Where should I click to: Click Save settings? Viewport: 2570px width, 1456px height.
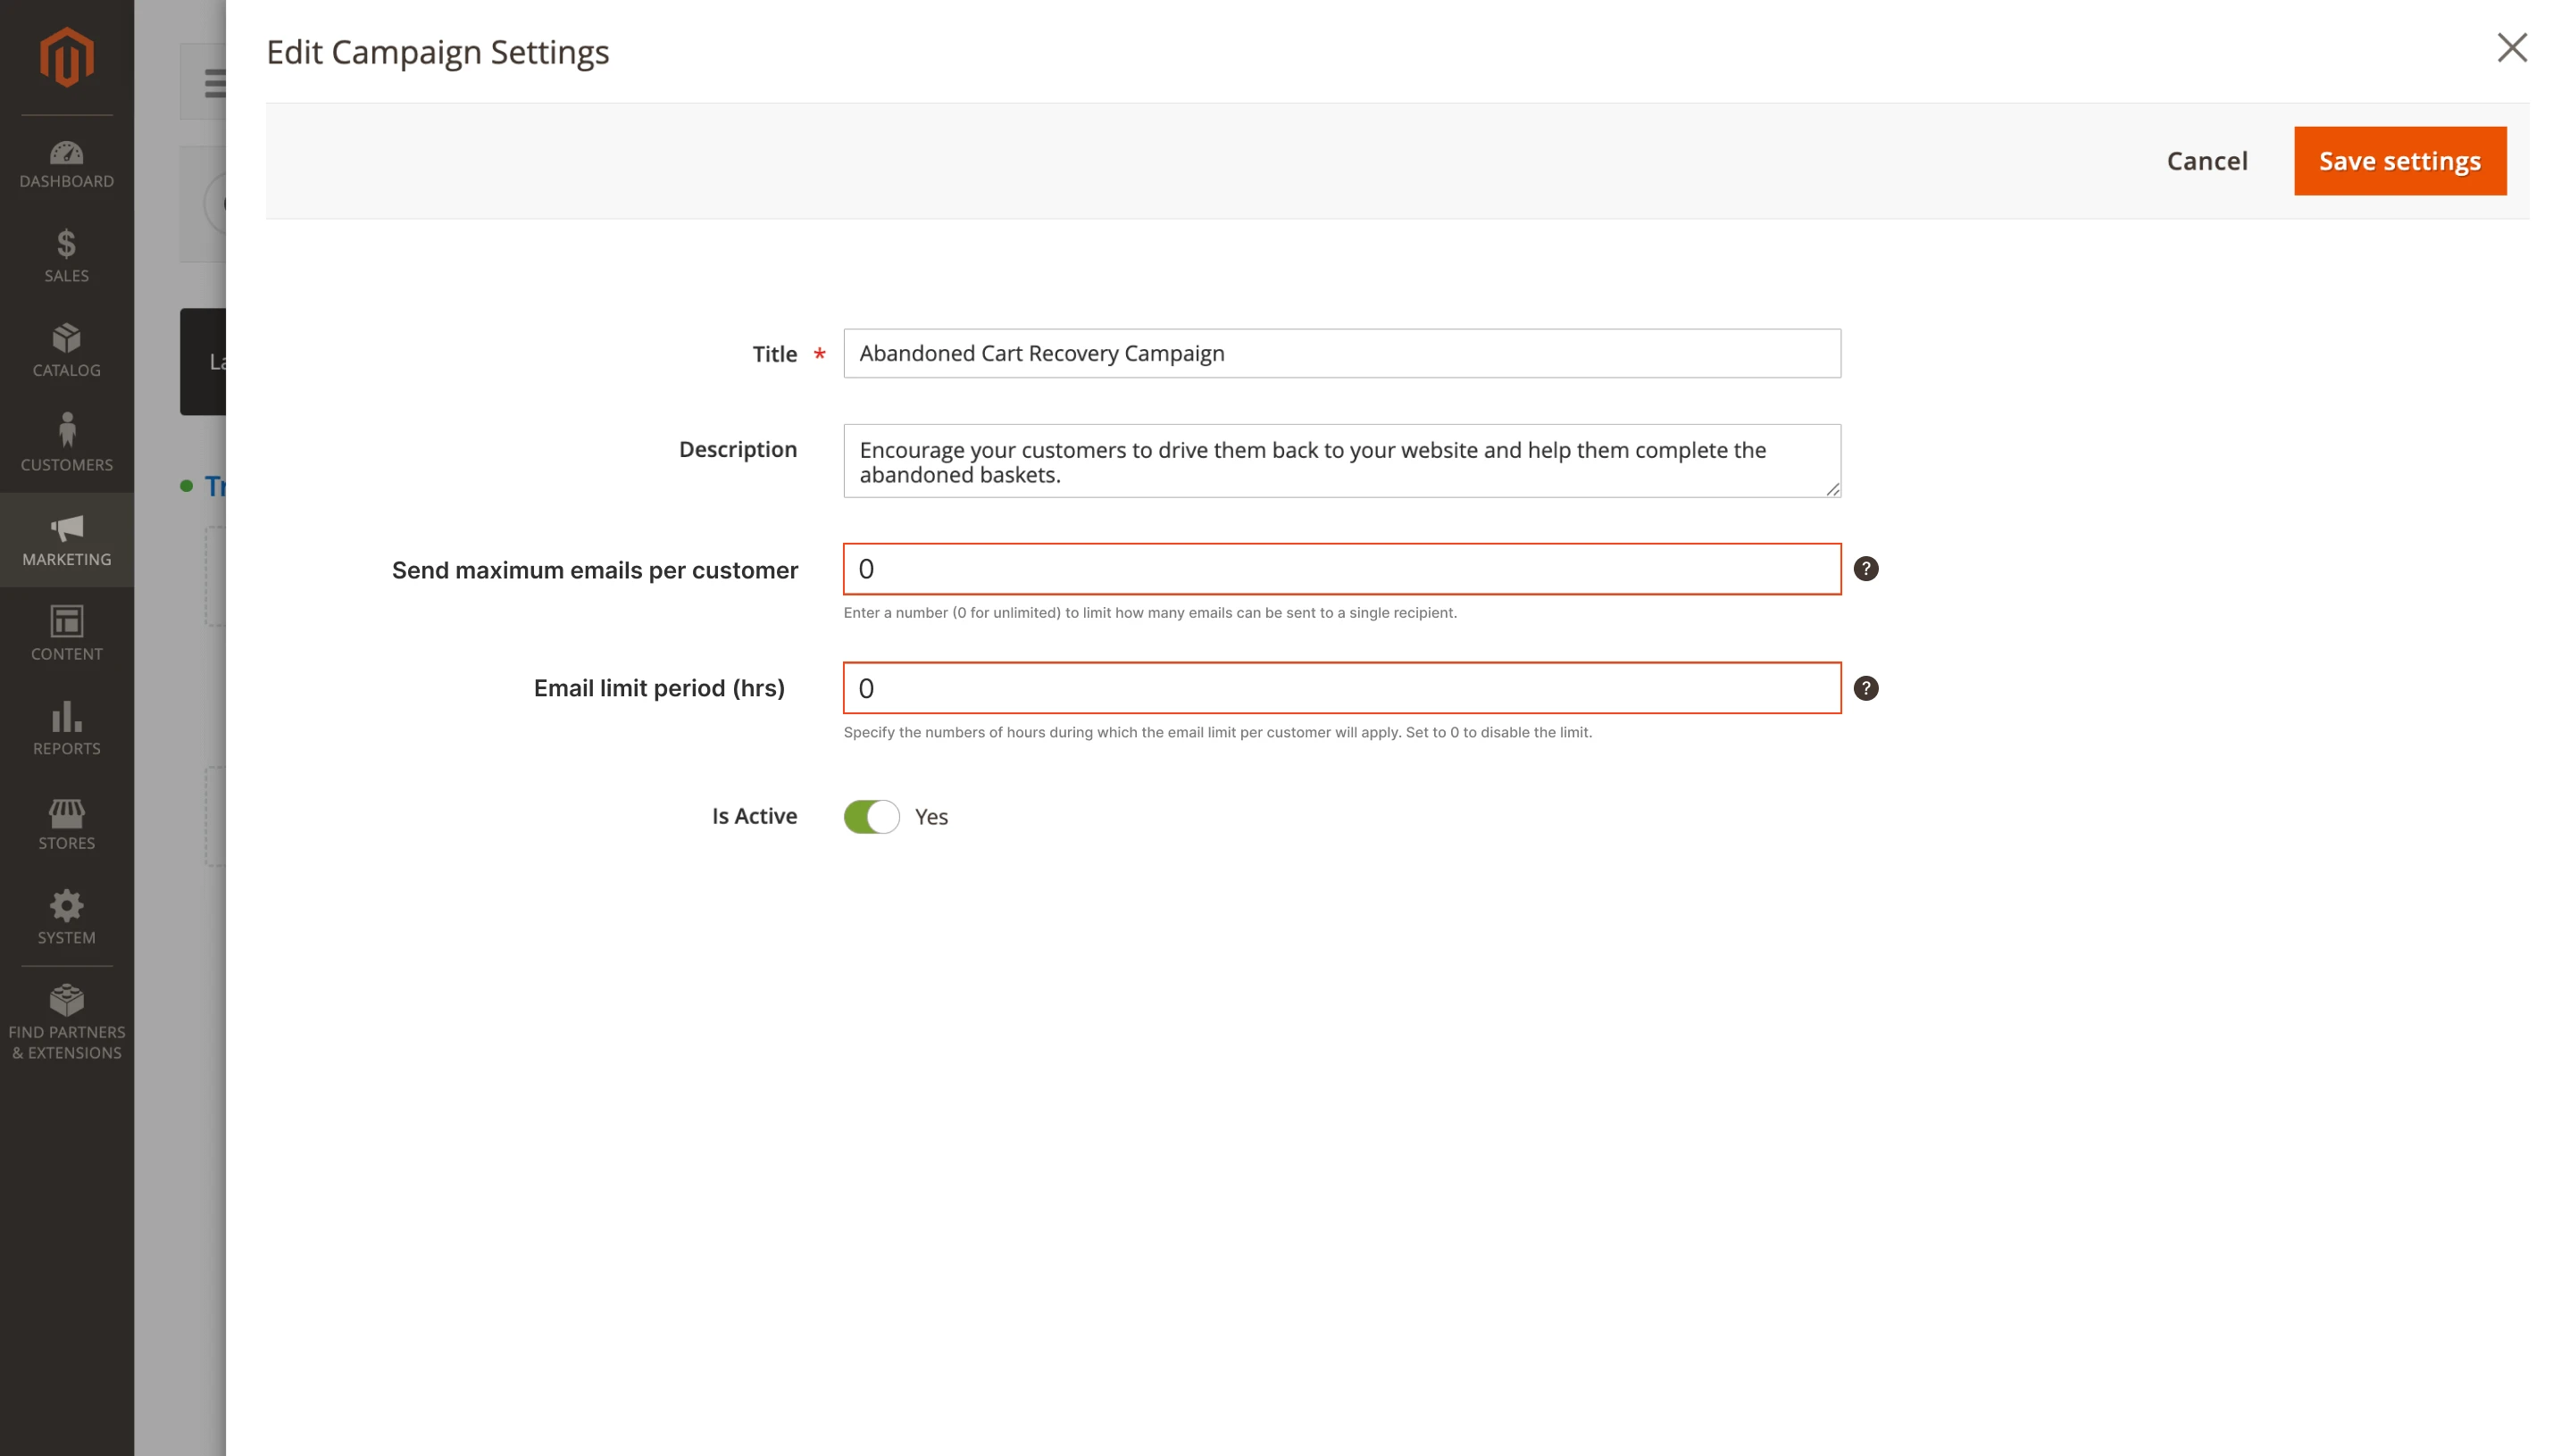[2400, 160]
